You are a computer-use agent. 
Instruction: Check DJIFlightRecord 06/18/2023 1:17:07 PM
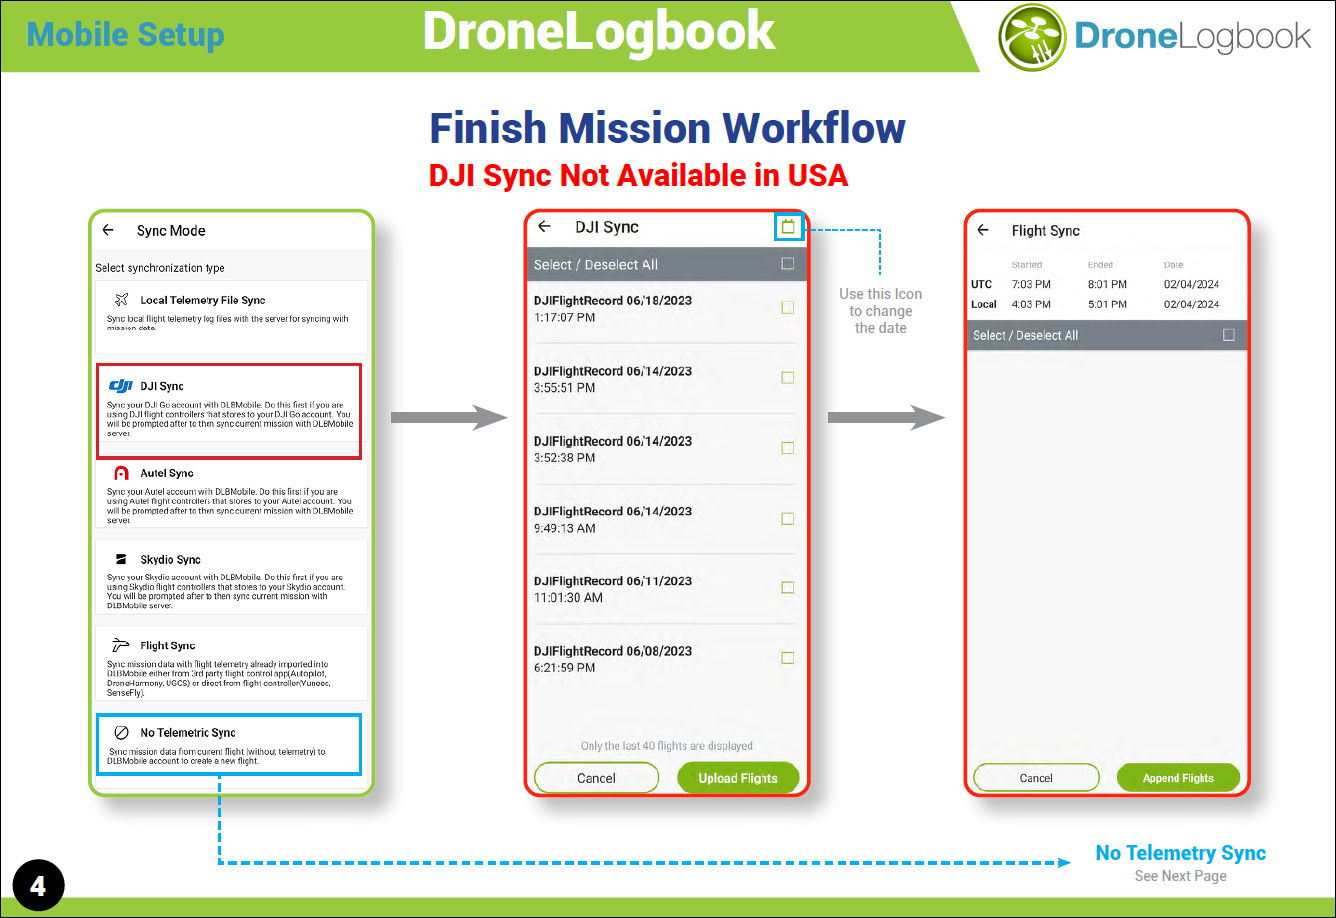788,308
